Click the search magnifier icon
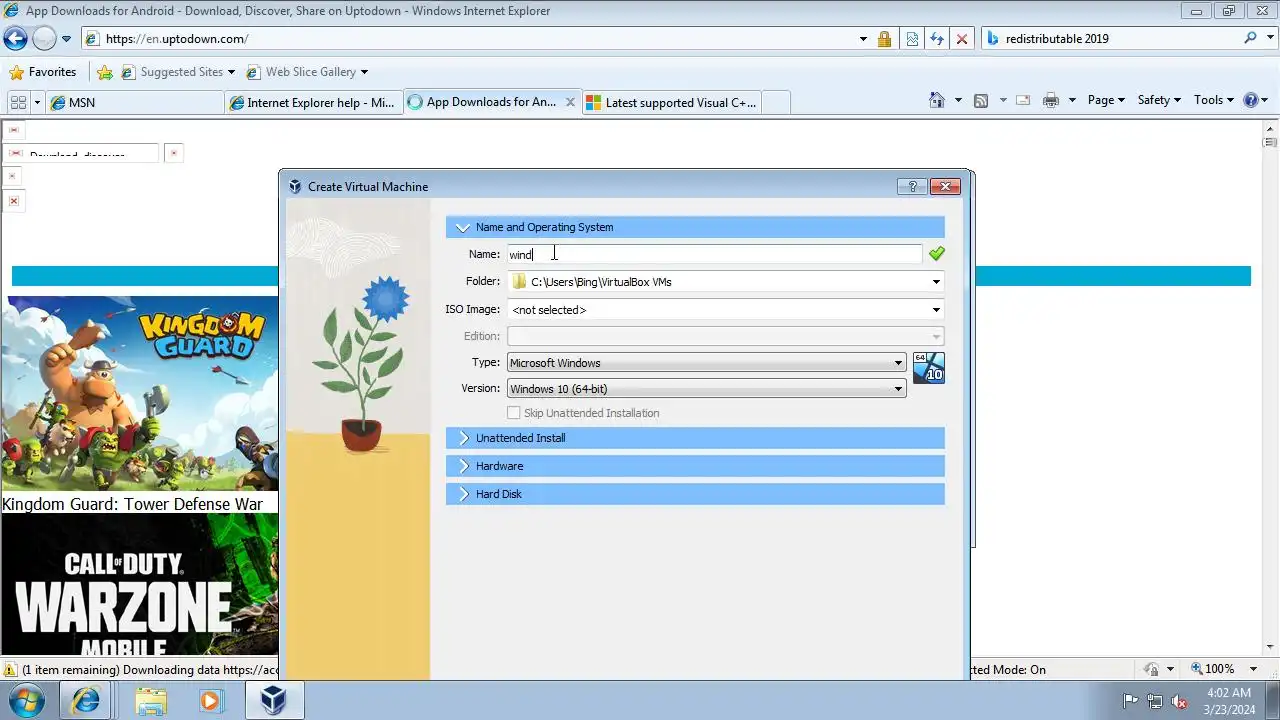 (1250, 38)
